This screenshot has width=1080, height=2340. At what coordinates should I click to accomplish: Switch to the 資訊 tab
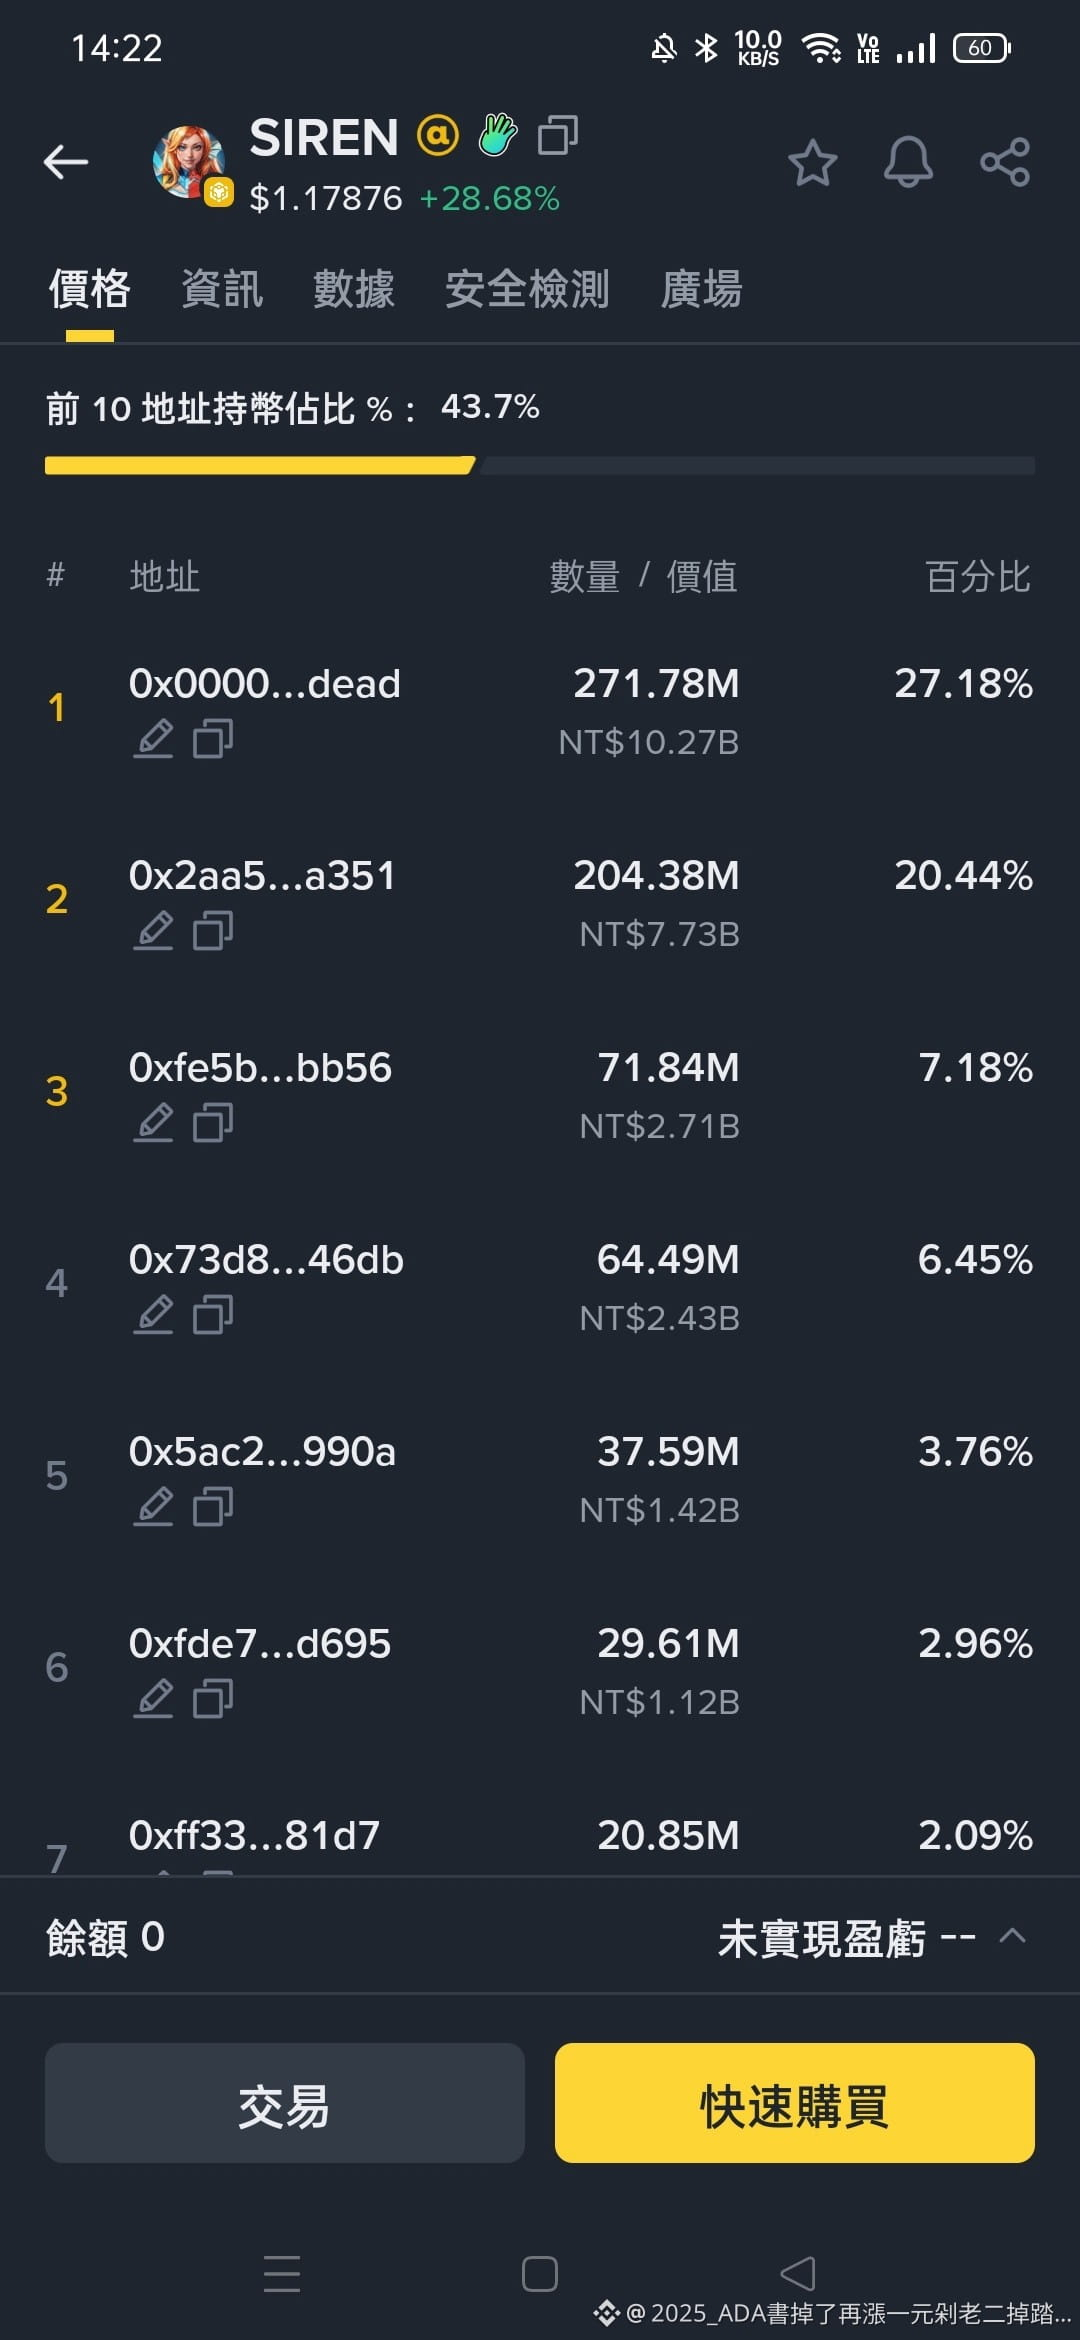point(222,289)
